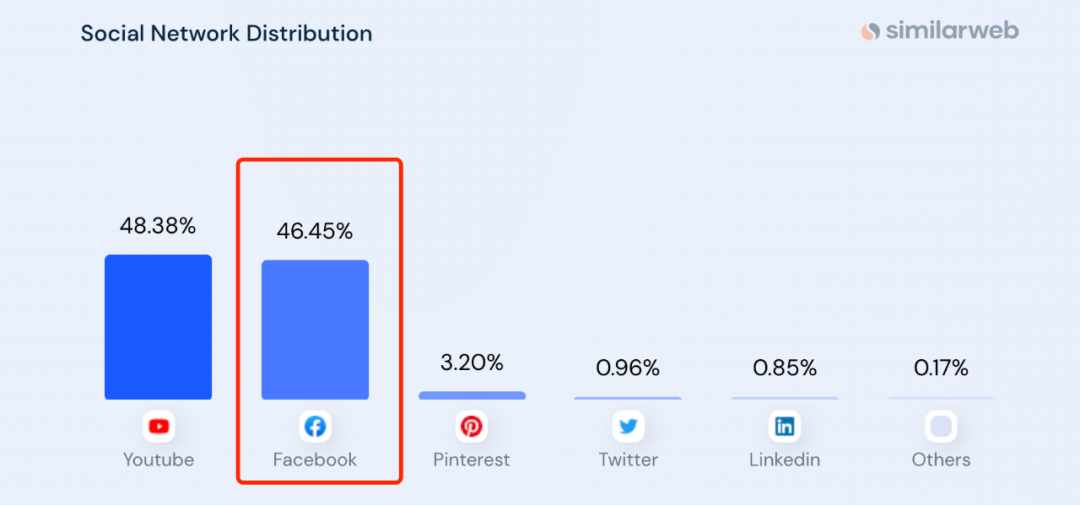The height and width of the screenshot is (505, 1080).
Task: Click the YouTube icon
Action: pyautogui.click(x=158, y=427)
